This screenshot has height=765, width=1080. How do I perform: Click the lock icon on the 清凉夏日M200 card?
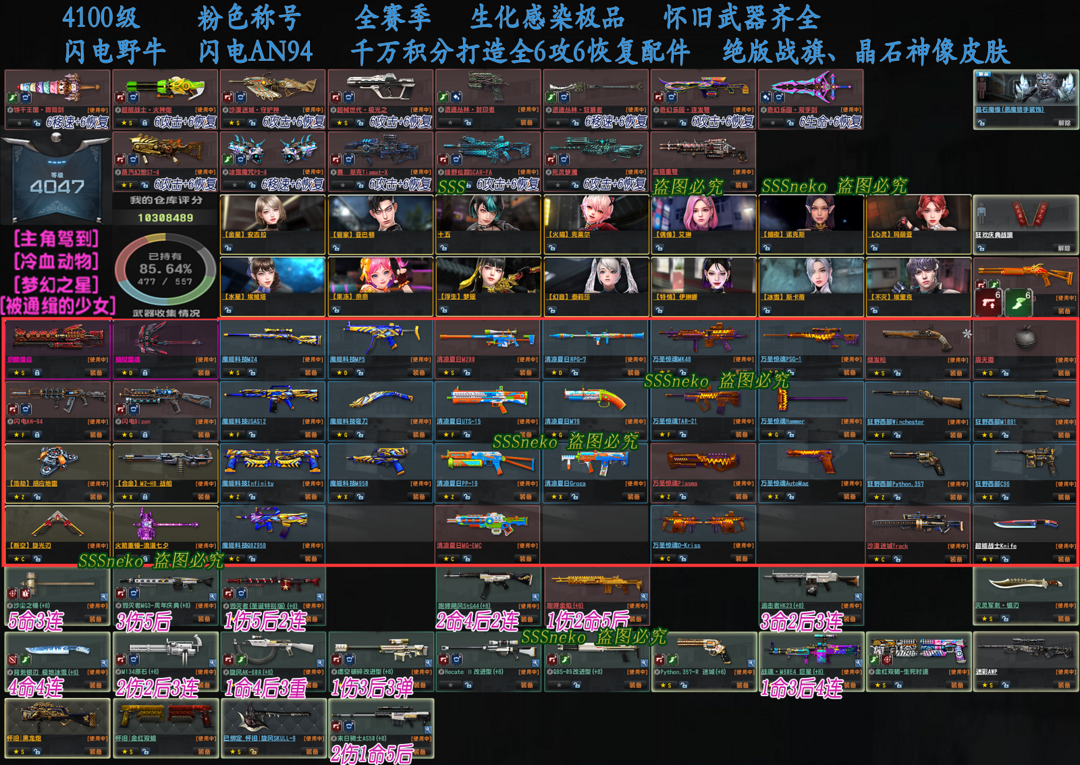467,373
